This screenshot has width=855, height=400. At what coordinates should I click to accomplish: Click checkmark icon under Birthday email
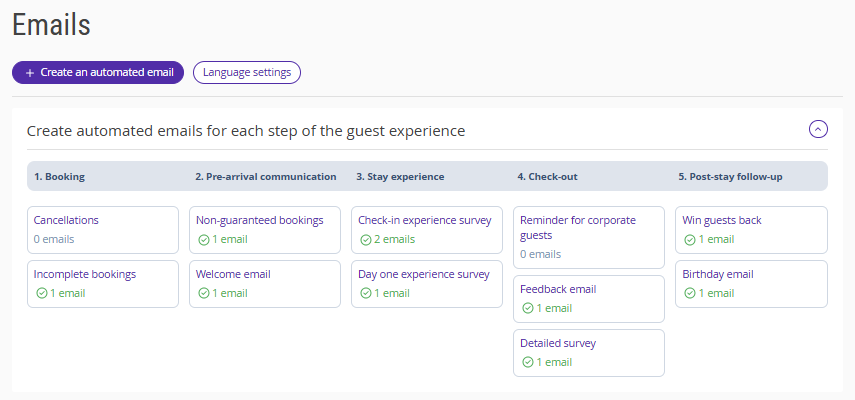pos(690,294)
